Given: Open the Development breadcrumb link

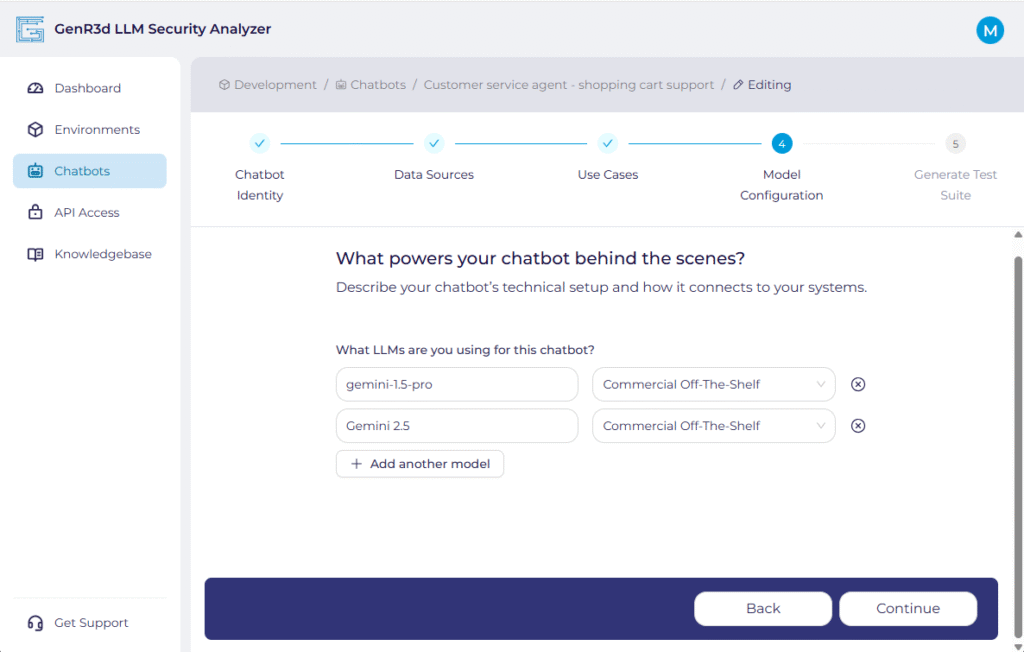Looking at the screenshot, I should [x=275, y=85].
